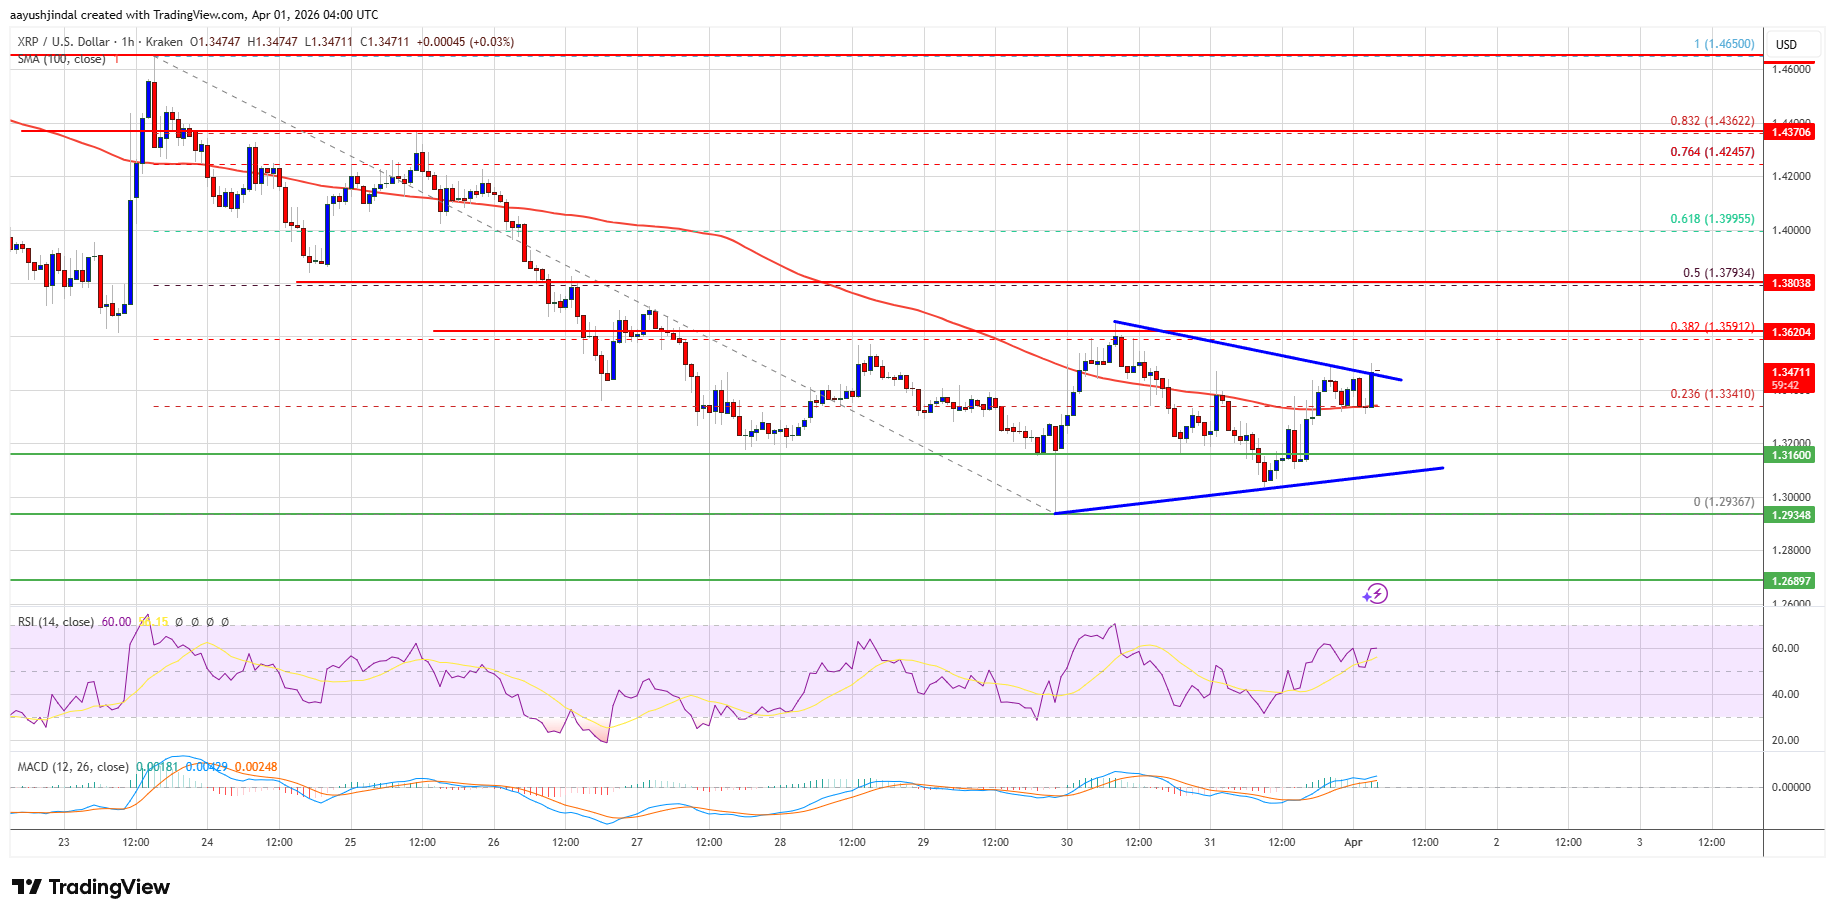This screenshot has width=1835, height=917.
Task: Click the 0.5 (1.37934) Fibonacci level label
Action: pos(1718,273)
